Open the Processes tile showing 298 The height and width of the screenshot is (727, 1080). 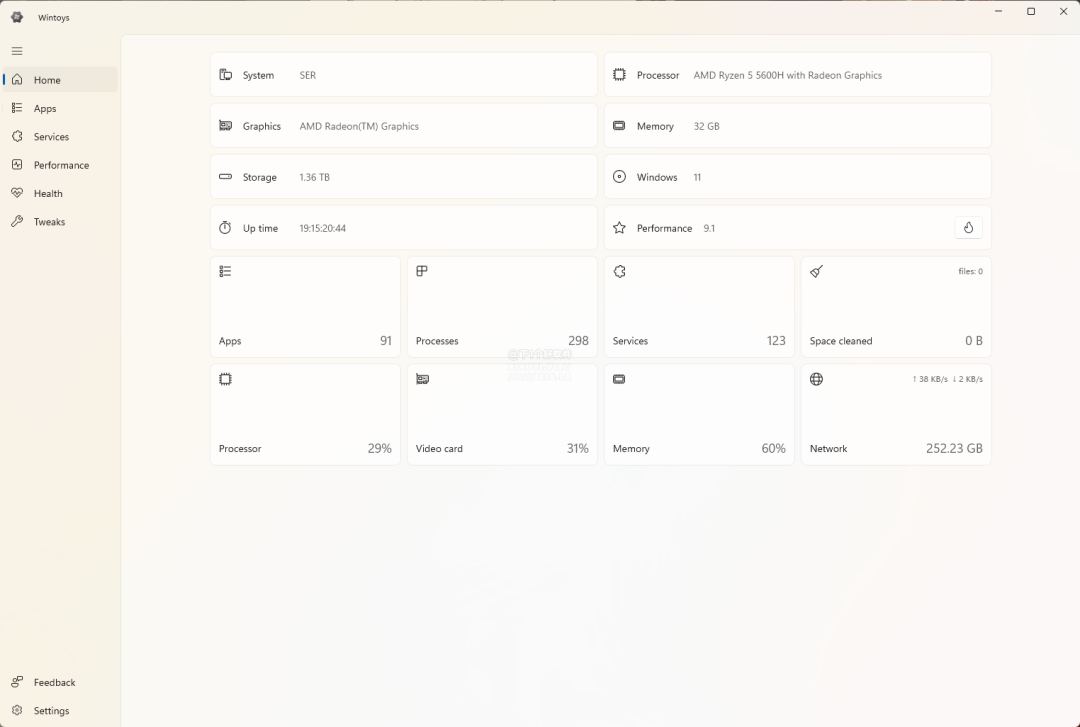(x=502, y=307)
